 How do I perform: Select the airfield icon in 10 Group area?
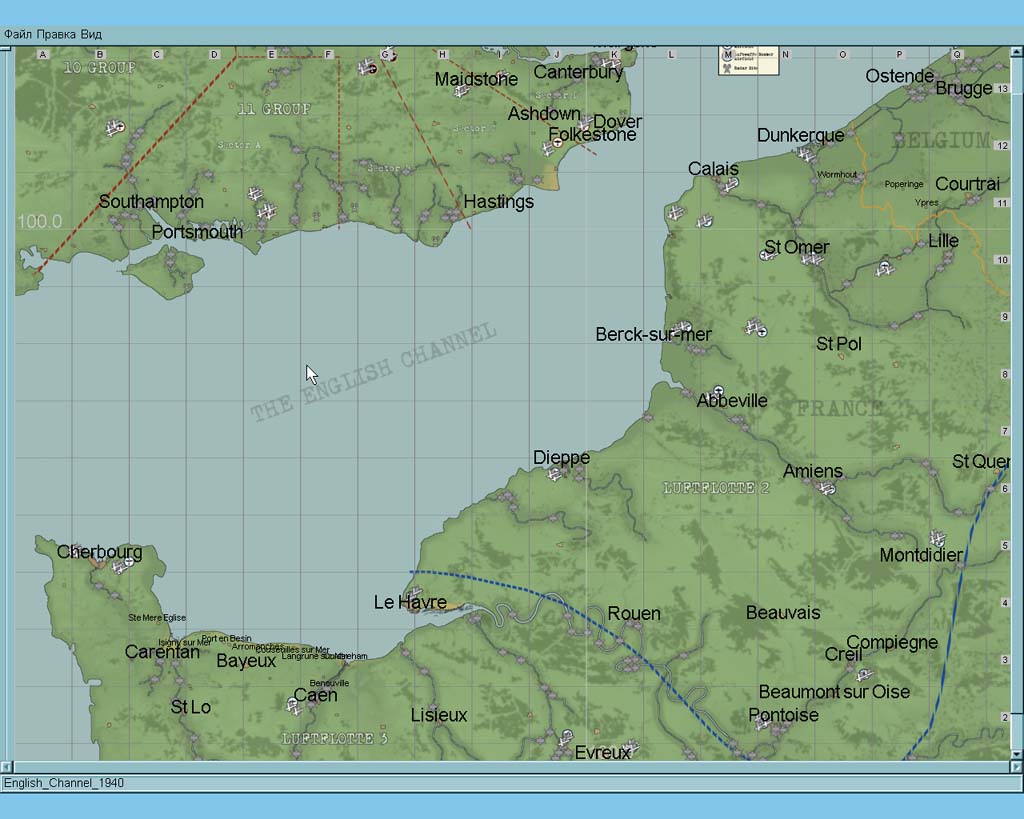(x=116, y=127)
